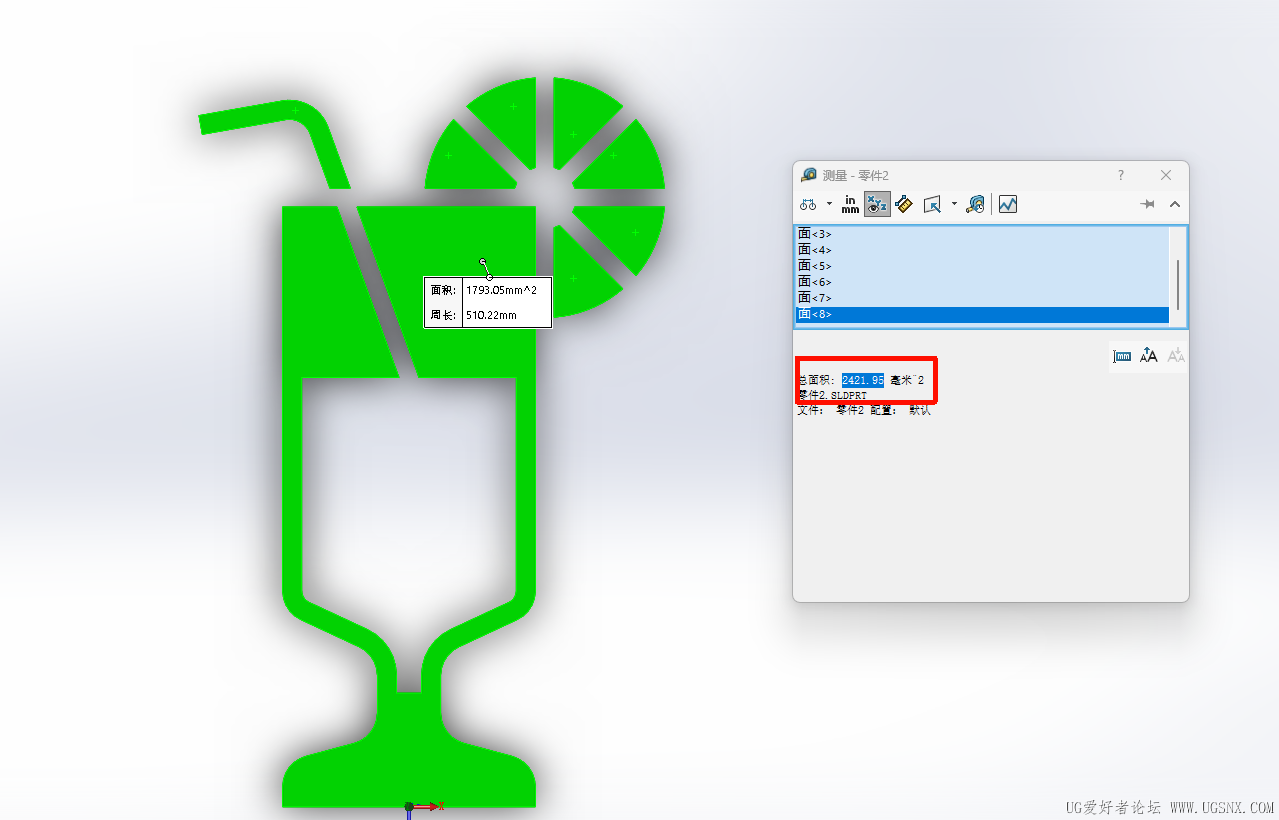This screenshot has width=1279, height=820.
Task: Select 面<4> in selection list
Action: coord(982,250)
